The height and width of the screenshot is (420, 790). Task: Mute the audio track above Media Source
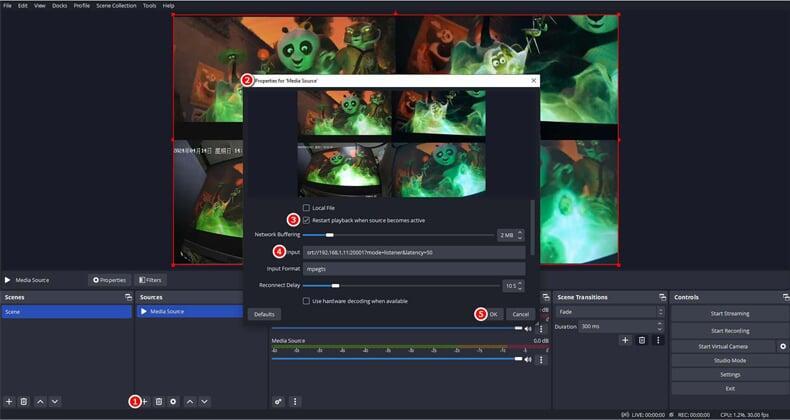point(528,329)
